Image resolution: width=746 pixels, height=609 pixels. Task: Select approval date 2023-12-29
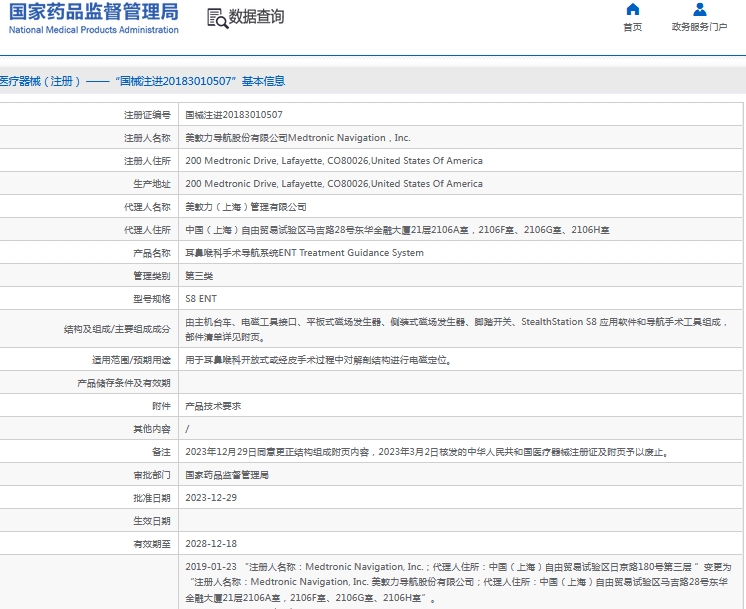point(211,498)
